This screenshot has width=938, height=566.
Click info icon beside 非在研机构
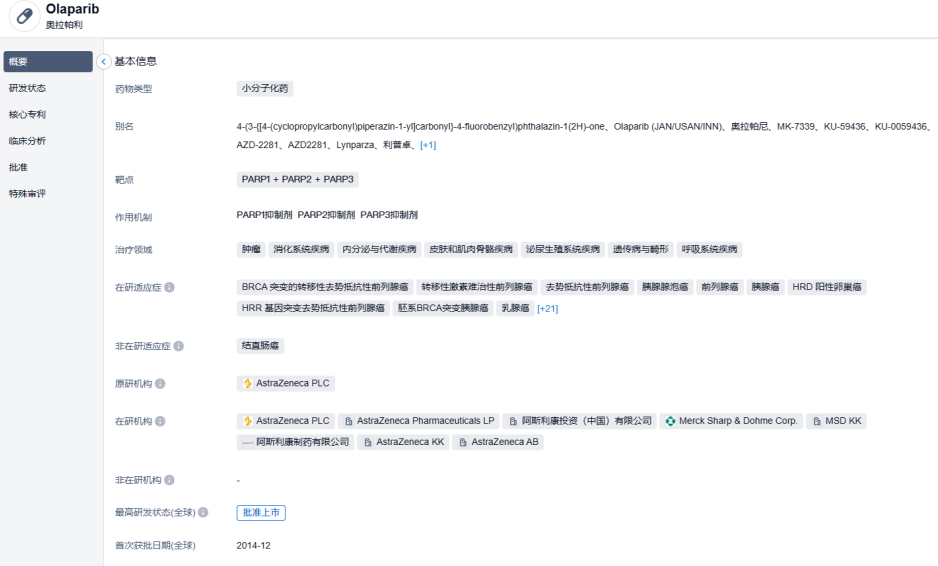click(169, 481)
